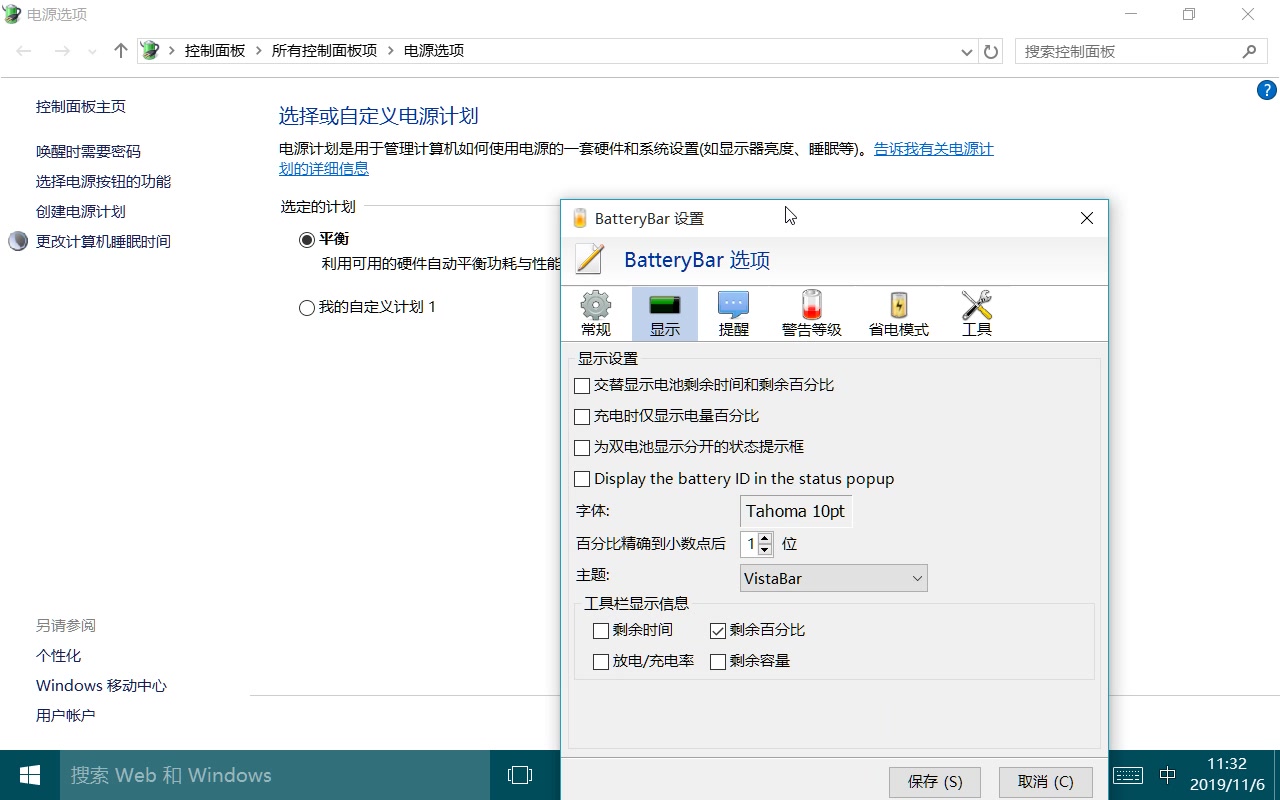Click the forward navigation arrow
The width and height of the screenshot is (1280, 800).
coord(62,51)
